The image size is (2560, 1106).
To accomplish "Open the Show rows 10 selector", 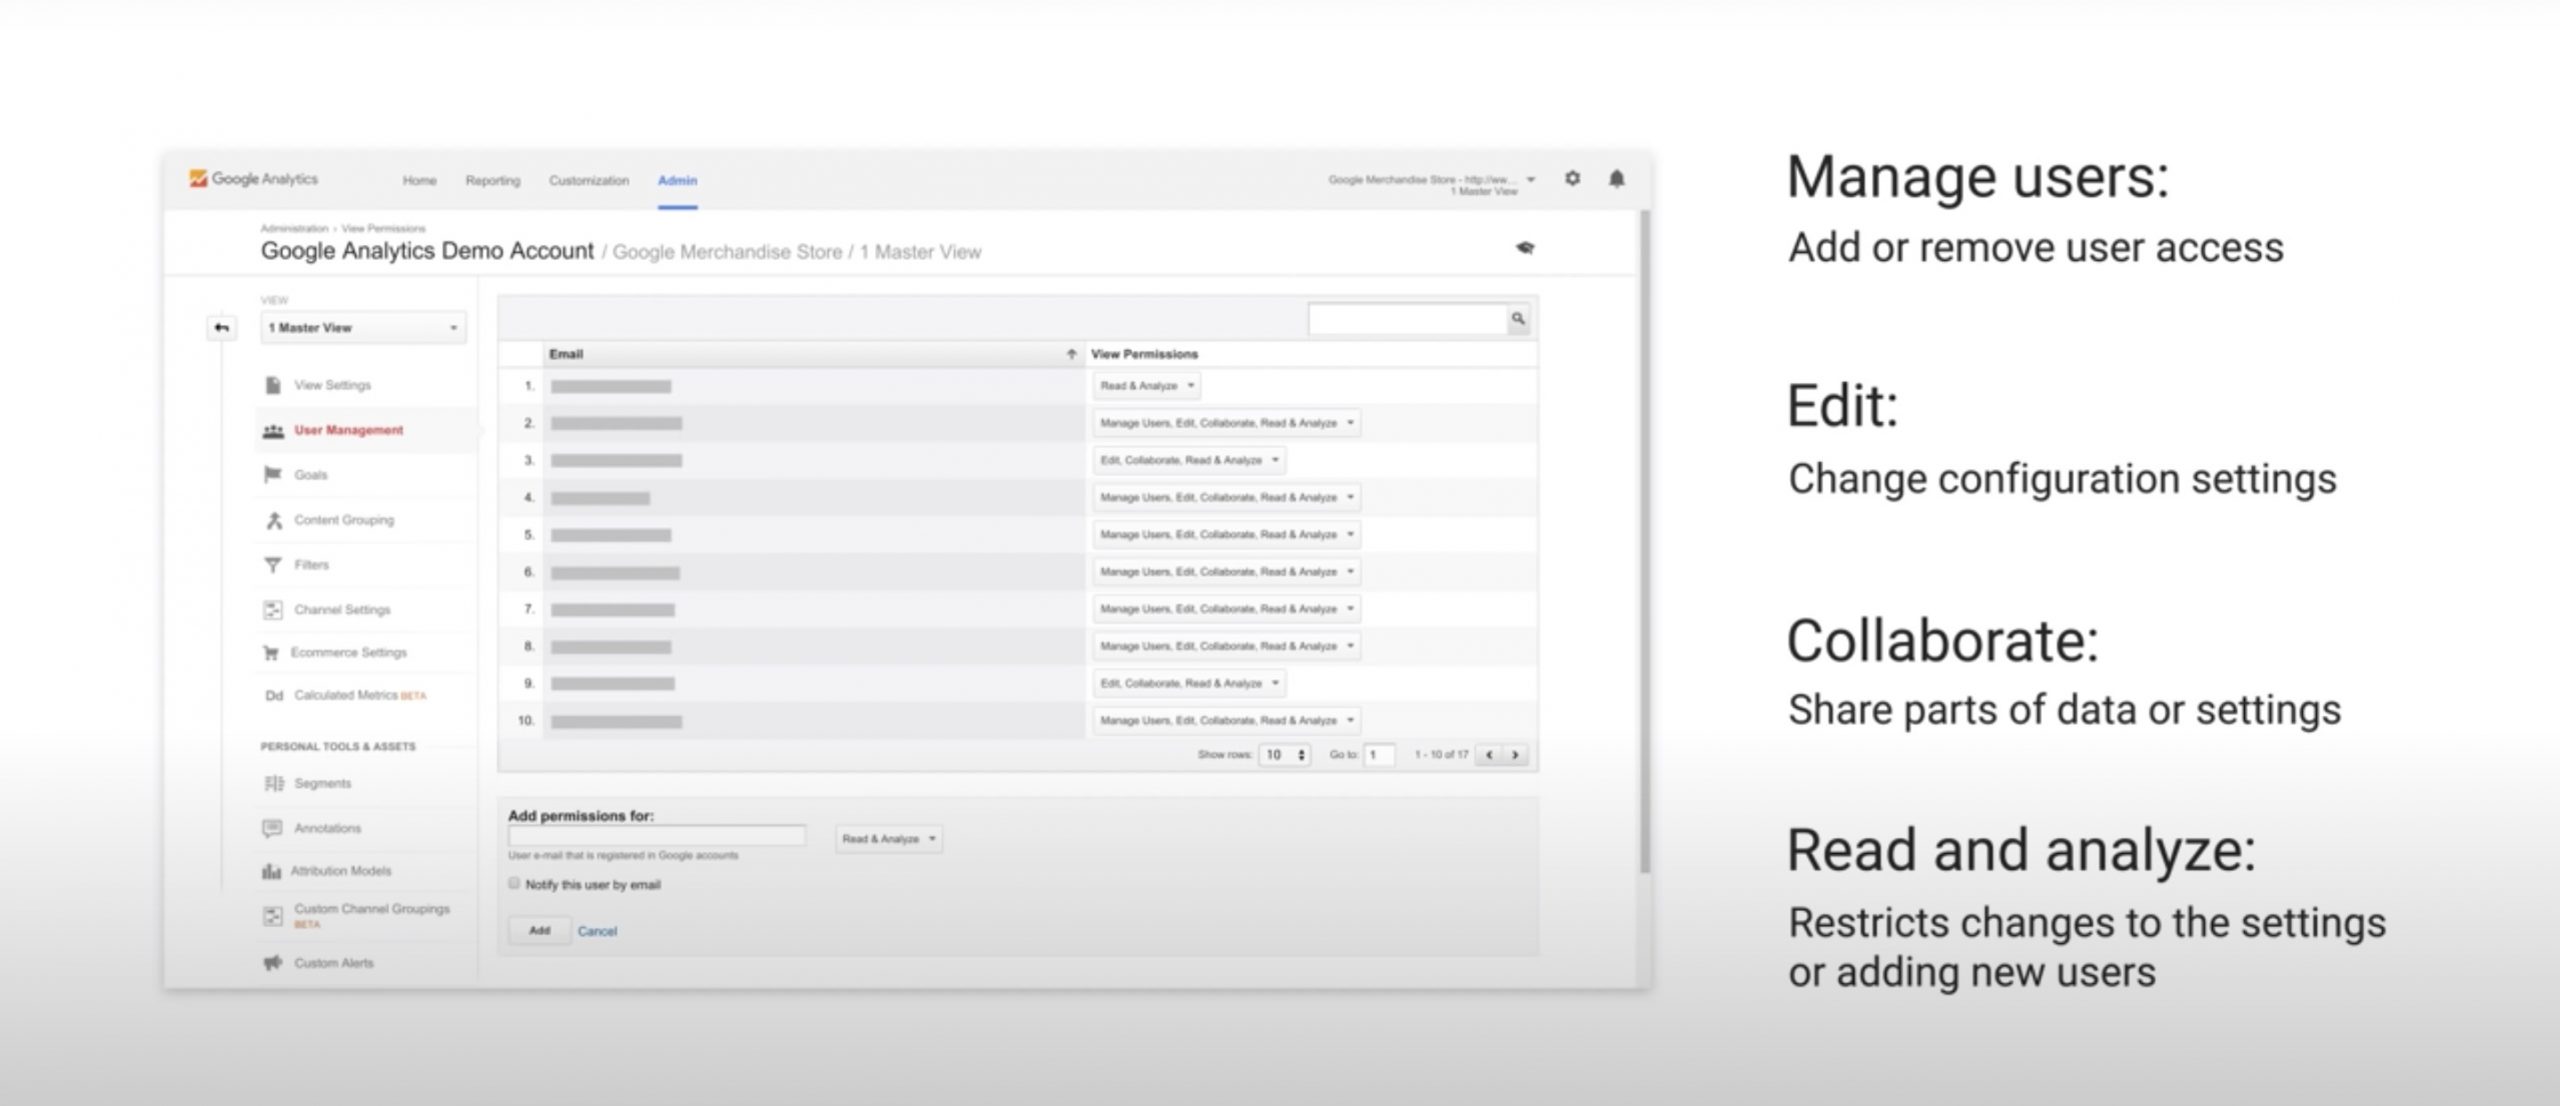I will click(1285, 755).
